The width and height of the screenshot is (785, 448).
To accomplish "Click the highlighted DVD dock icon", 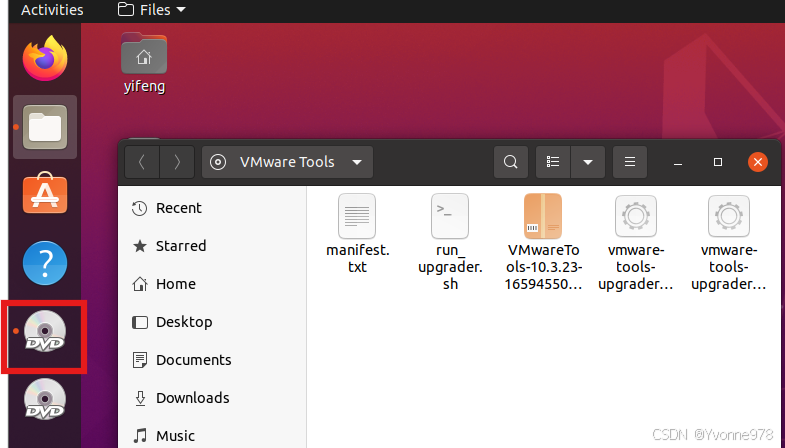I will [45, 331].
